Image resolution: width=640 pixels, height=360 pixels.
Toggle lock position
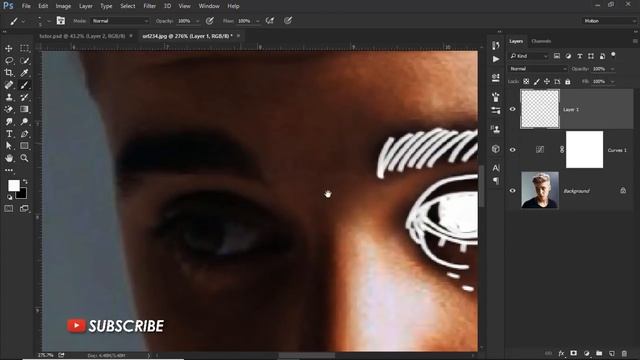pyautogui.click(x=547, y=82)
